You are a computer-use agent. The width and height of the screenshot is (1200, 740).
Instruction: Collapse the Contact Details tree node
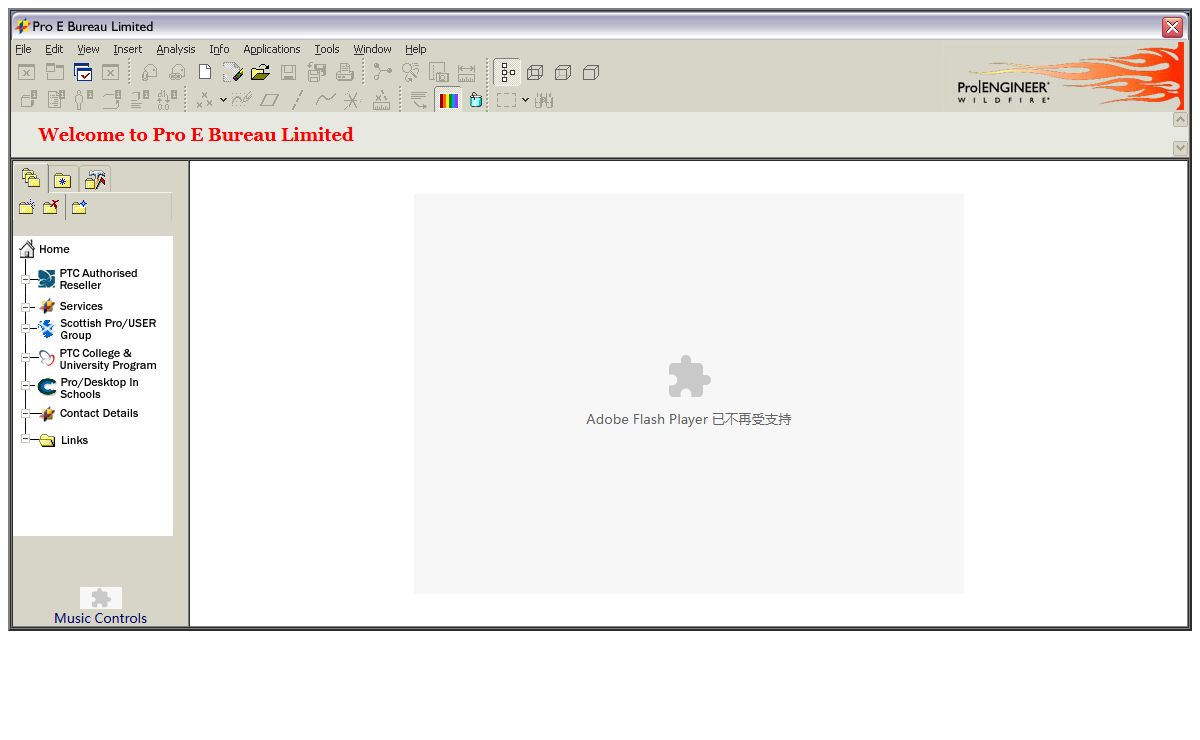click(26, 413)
